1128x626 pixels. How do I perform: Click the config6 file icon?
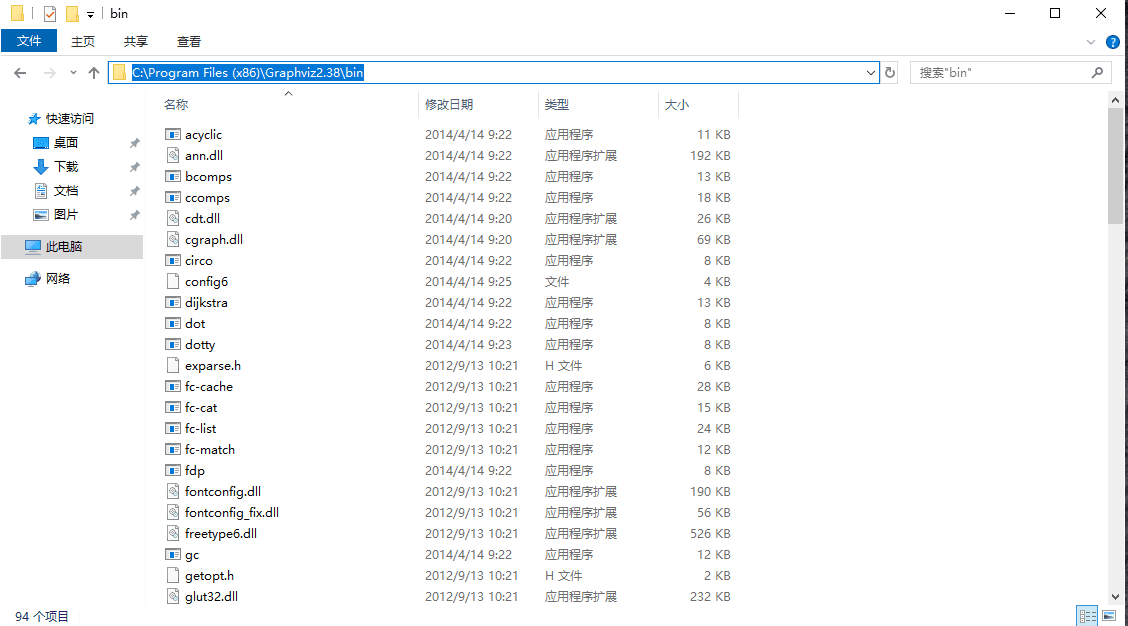(173, 281)
